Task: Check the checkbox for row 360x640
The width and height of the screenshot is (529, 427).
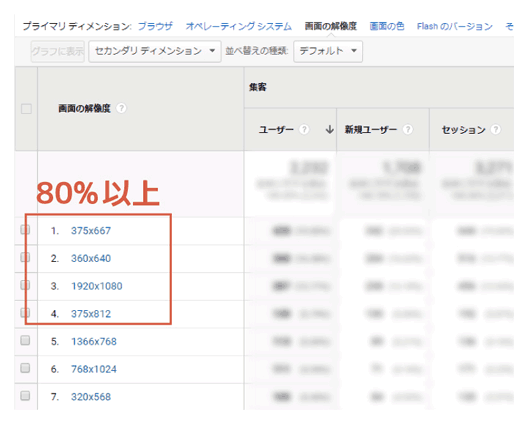Action: (25, 257)
